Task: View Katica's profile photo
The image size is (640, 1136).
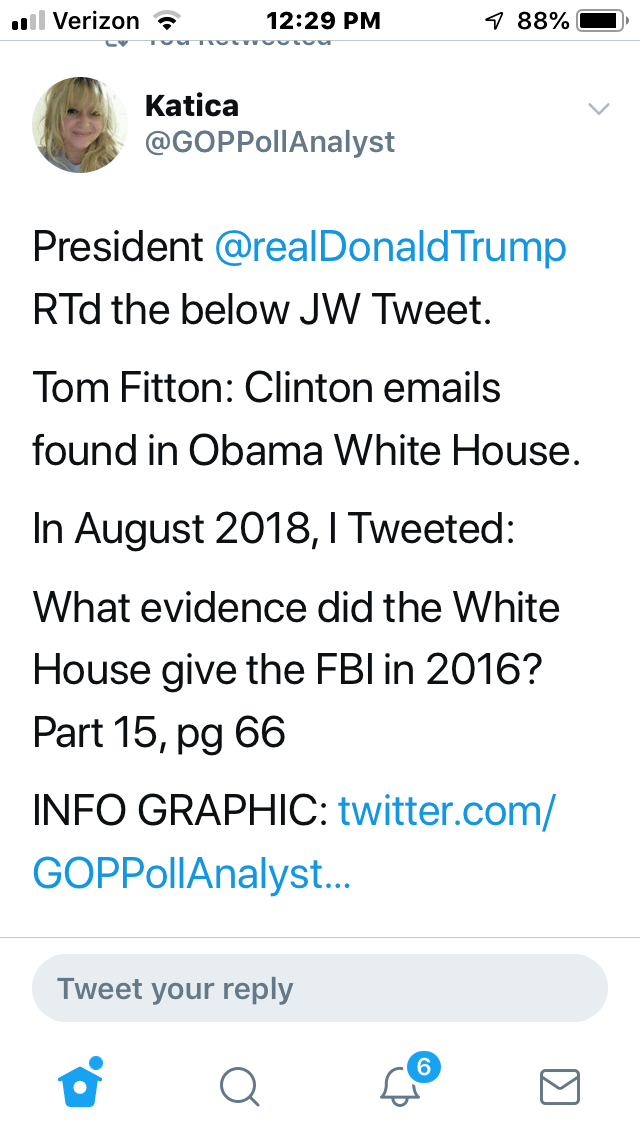Action: [x=76, y=124]
